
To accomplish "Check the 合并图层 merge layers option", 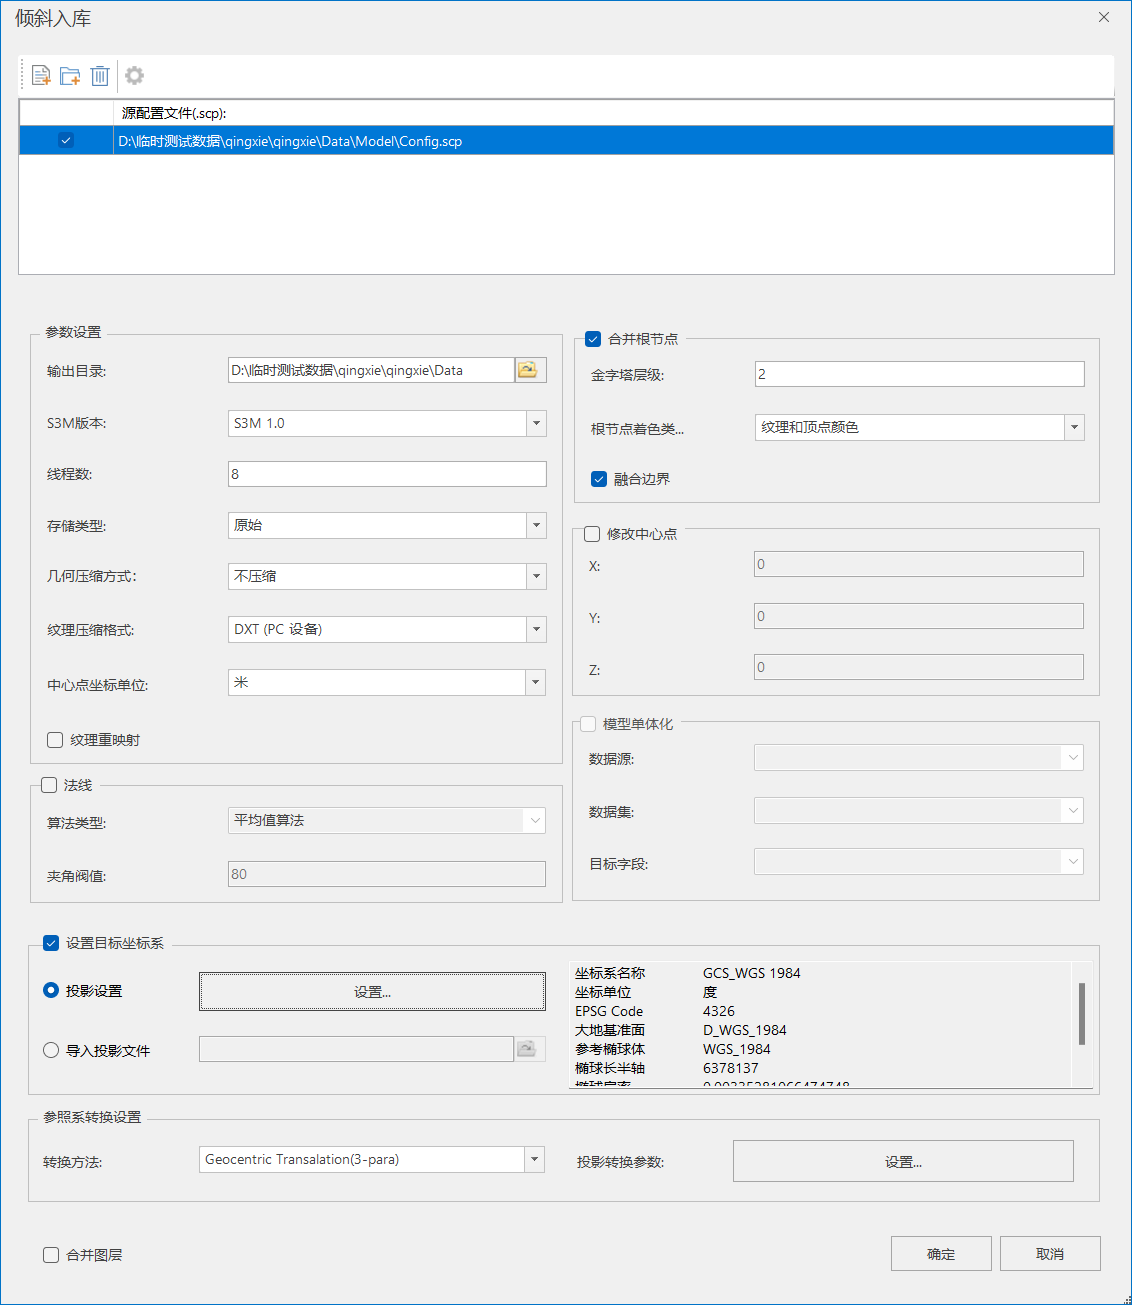I will tap(50, 1254).
